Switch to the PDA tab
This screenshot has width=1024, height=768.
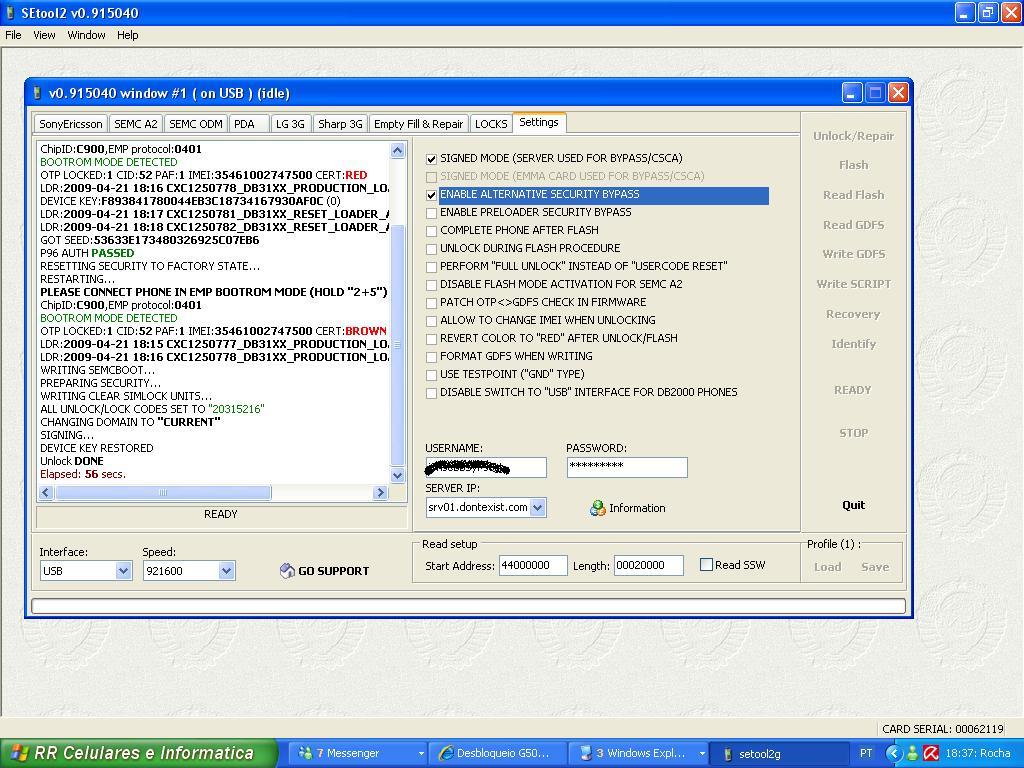(249, 123)
